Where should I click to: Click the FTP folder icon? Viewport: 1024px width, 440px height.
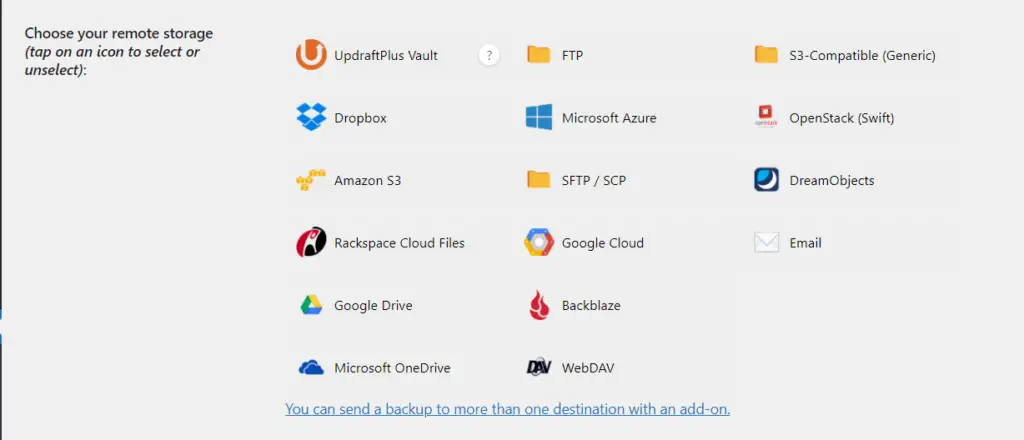point(539,54)
